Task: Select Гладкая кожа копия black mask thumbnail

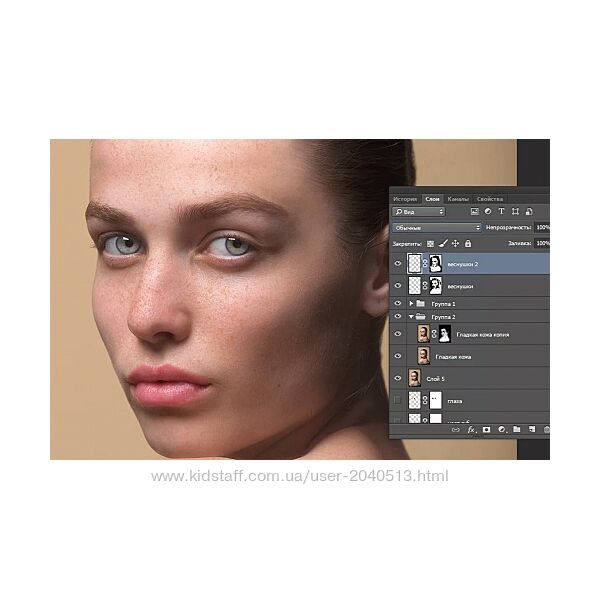Action: pyautogui.click(x=444, y=334)
